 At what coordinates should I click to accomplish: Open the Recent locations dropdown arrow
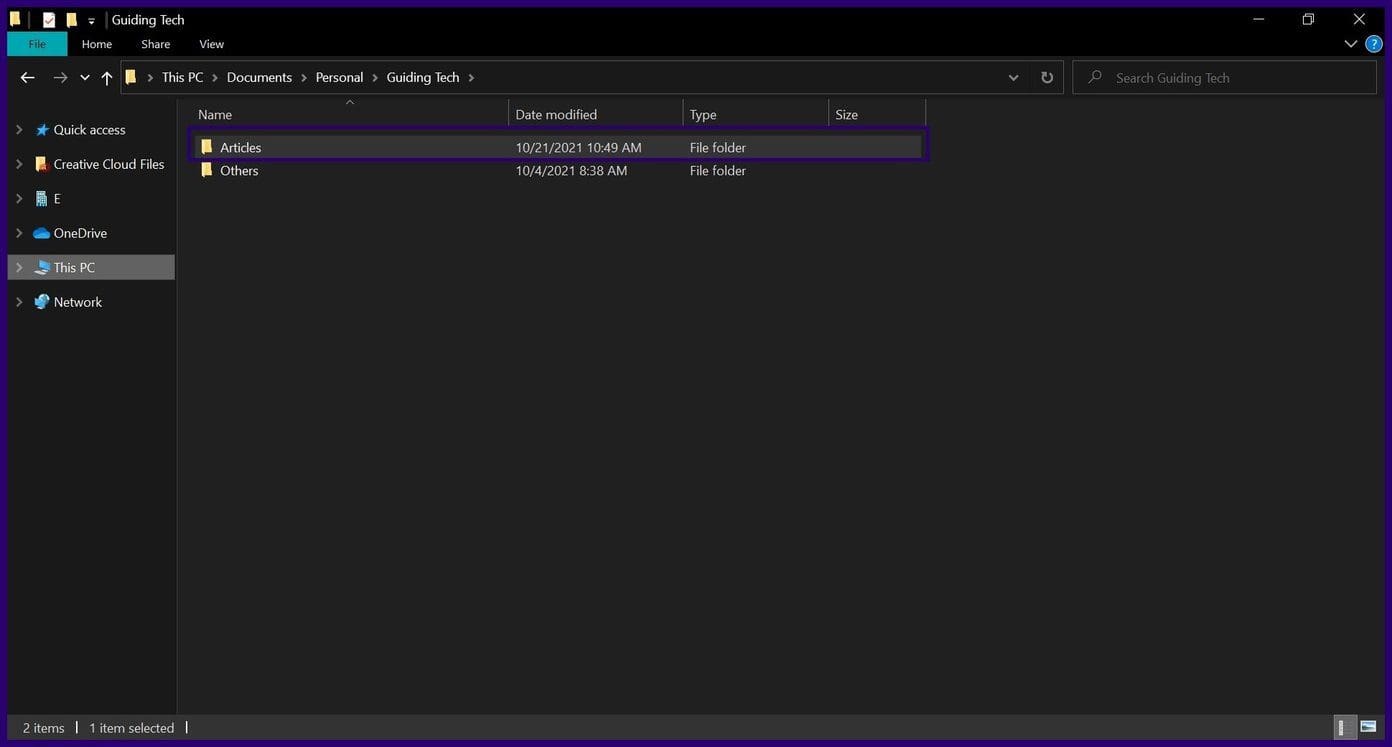(84, 78)
